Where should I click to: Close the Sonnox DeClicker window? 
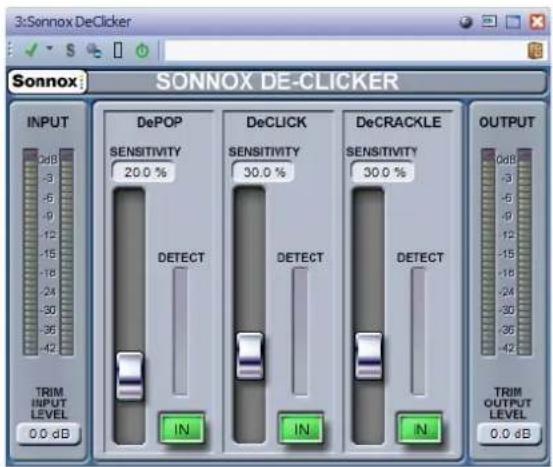tap(537, 22)
